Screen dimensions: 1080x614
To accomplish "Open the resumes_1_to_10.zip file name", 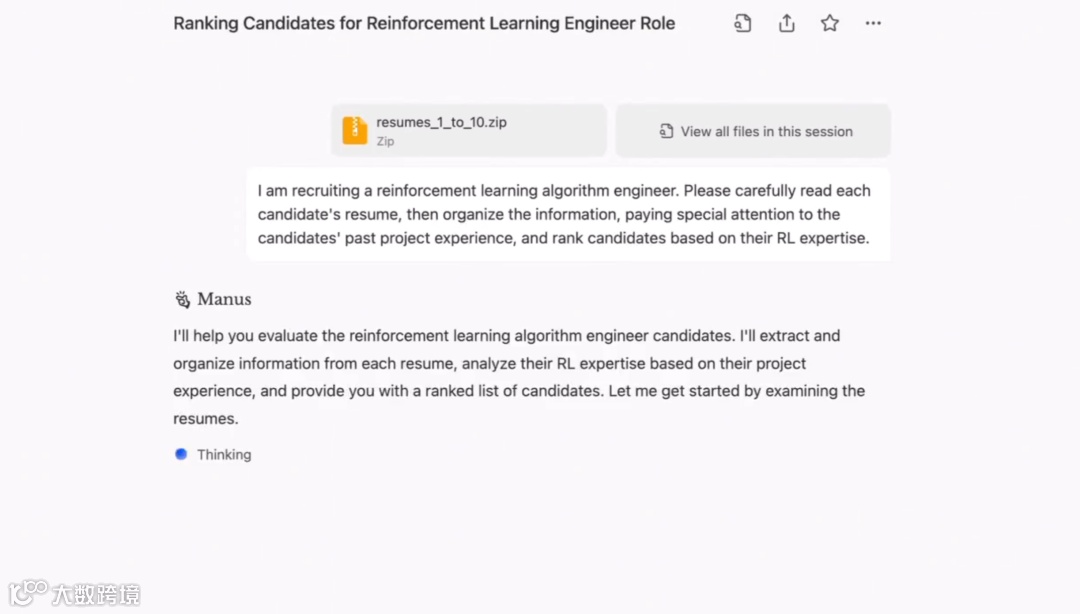I will pyautogui.click(x=441, y=122).
